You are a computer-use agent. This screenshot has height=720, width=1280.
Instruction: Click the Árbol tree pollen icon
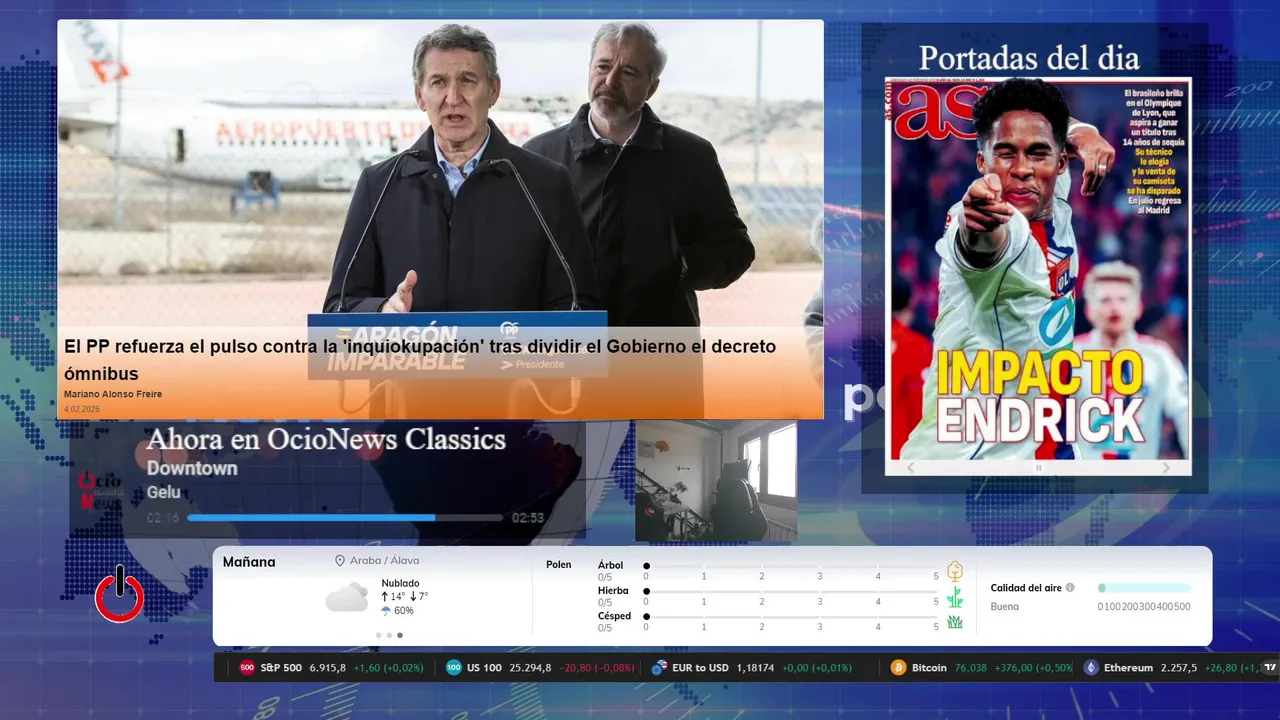tap(955, 571)
